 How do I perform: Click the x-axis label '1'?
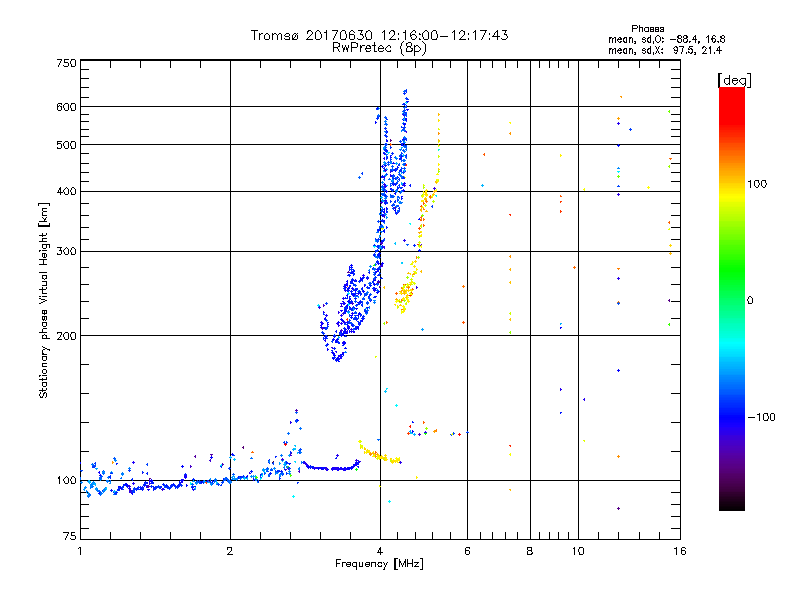tap(80, 551)
